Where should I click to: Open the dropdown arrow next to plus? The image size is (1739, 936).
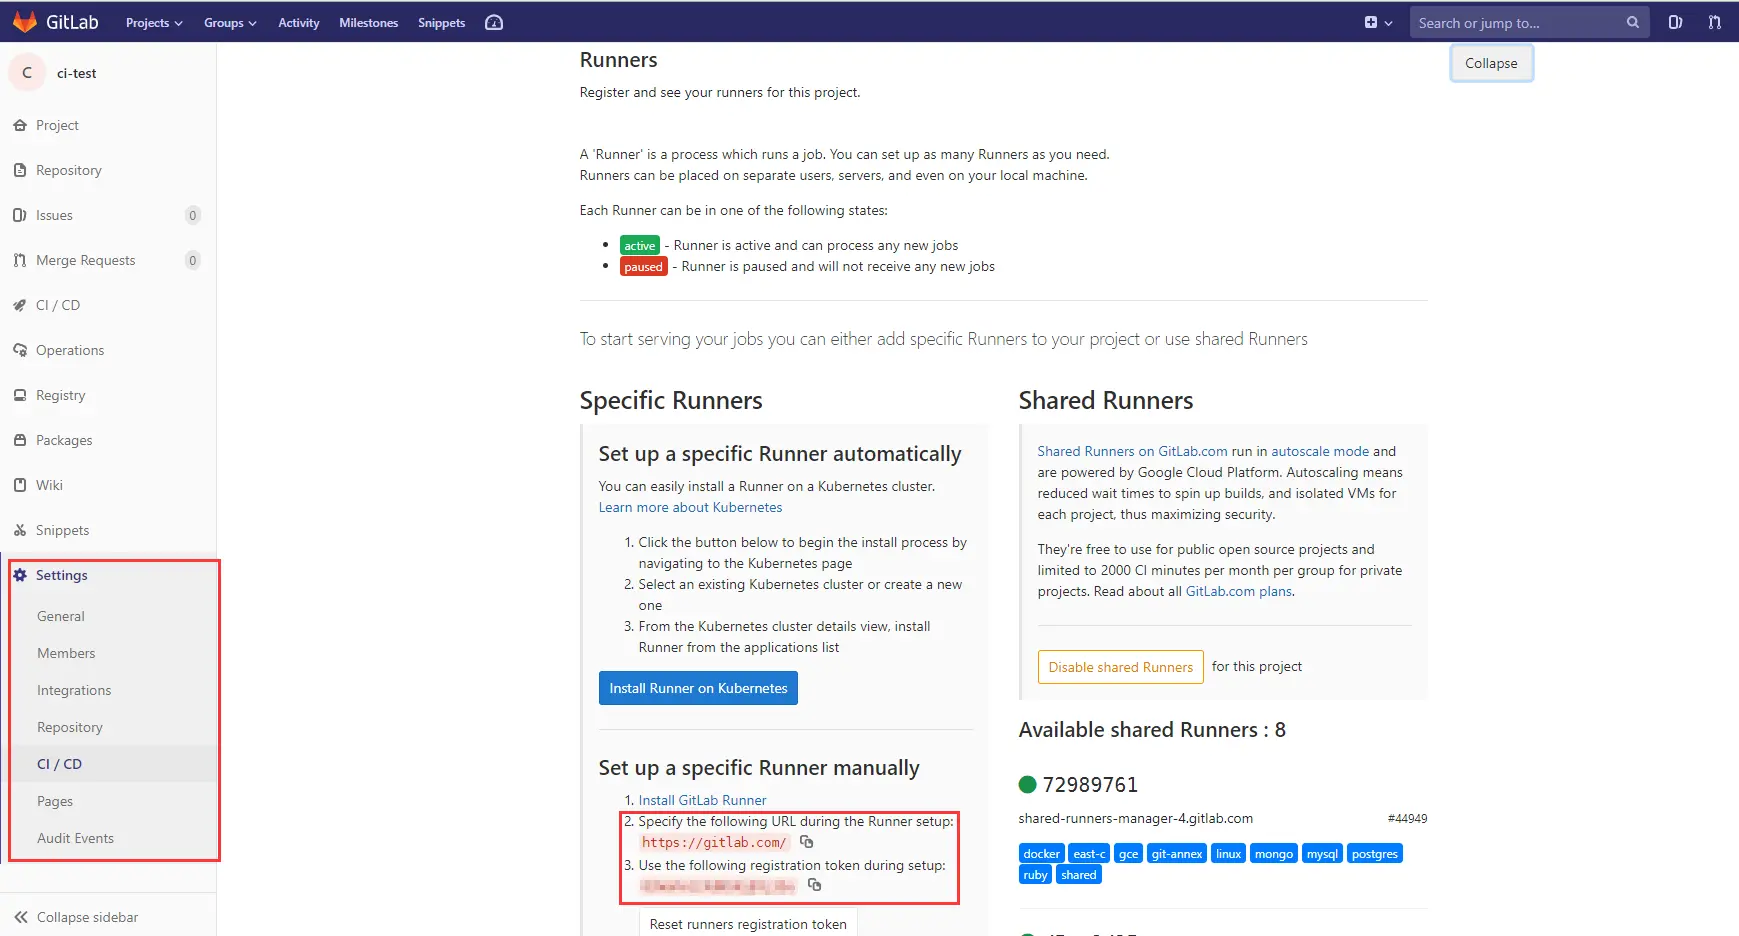click(x=1388, y=23)
